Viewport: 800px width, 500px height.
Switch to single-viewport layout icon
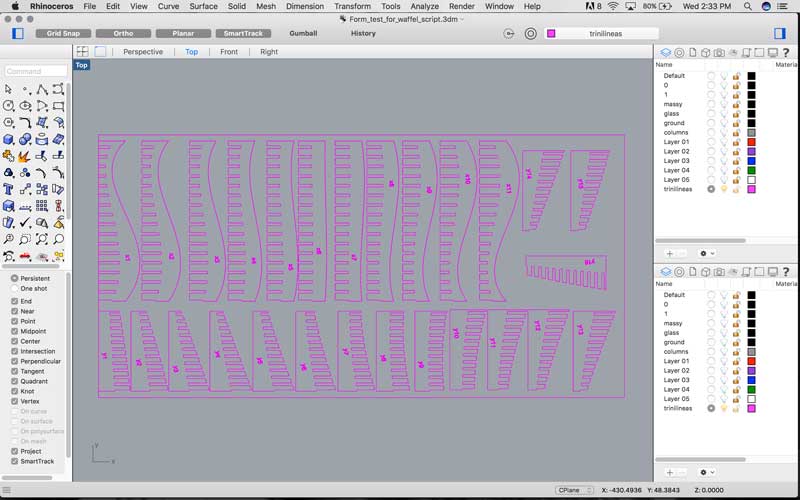(x=101, y=52)
